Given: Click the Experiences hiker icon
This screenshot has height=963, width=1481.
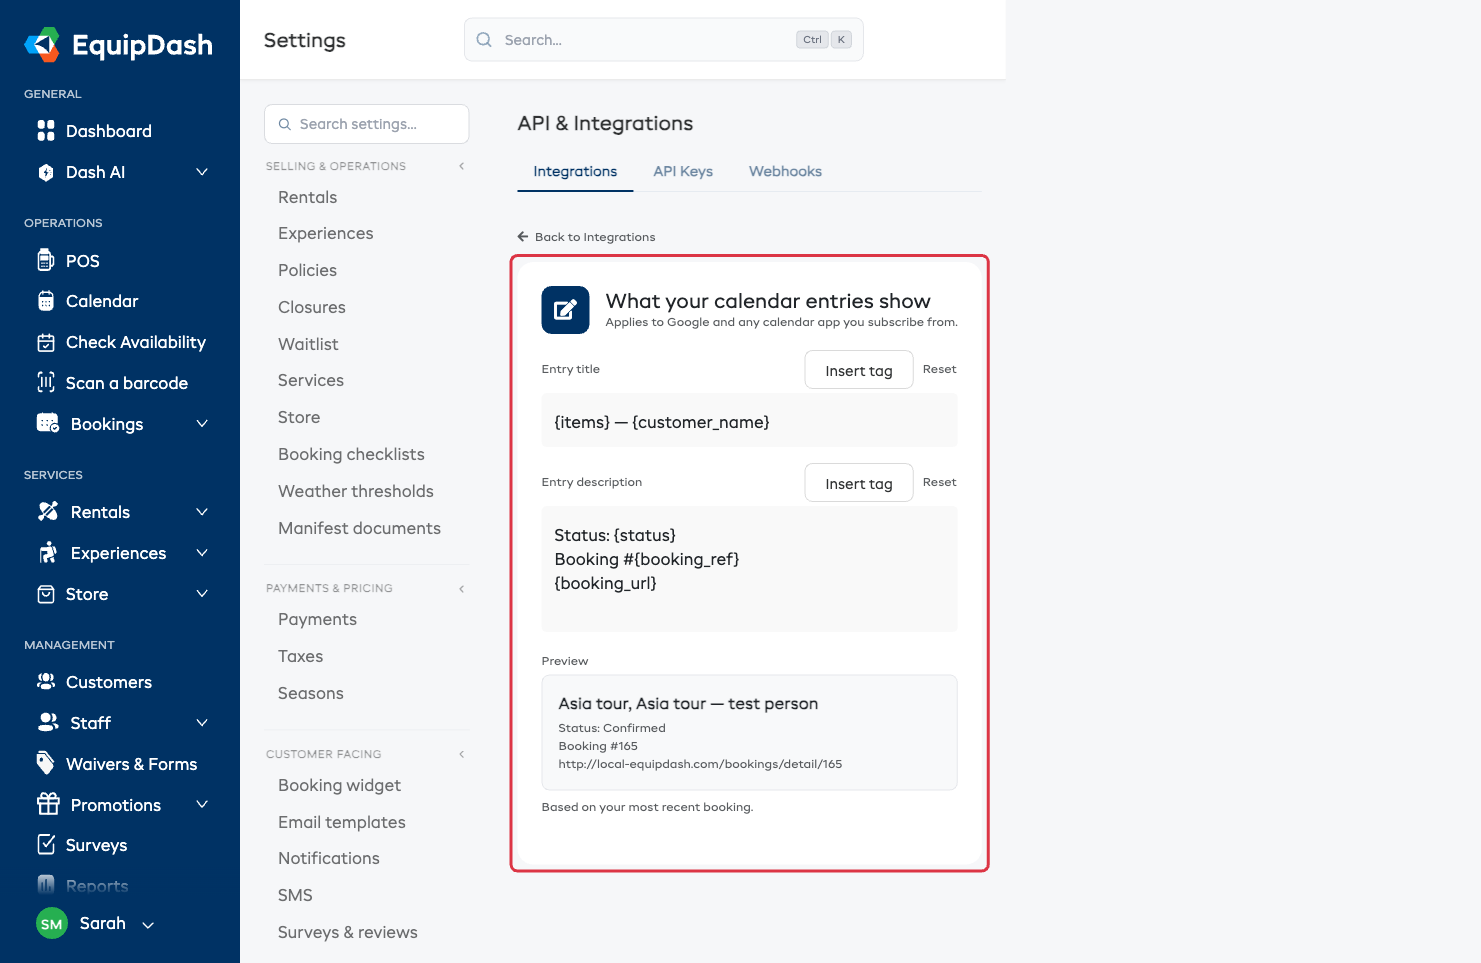Looking at the screenshot, I should coord(48,553).
